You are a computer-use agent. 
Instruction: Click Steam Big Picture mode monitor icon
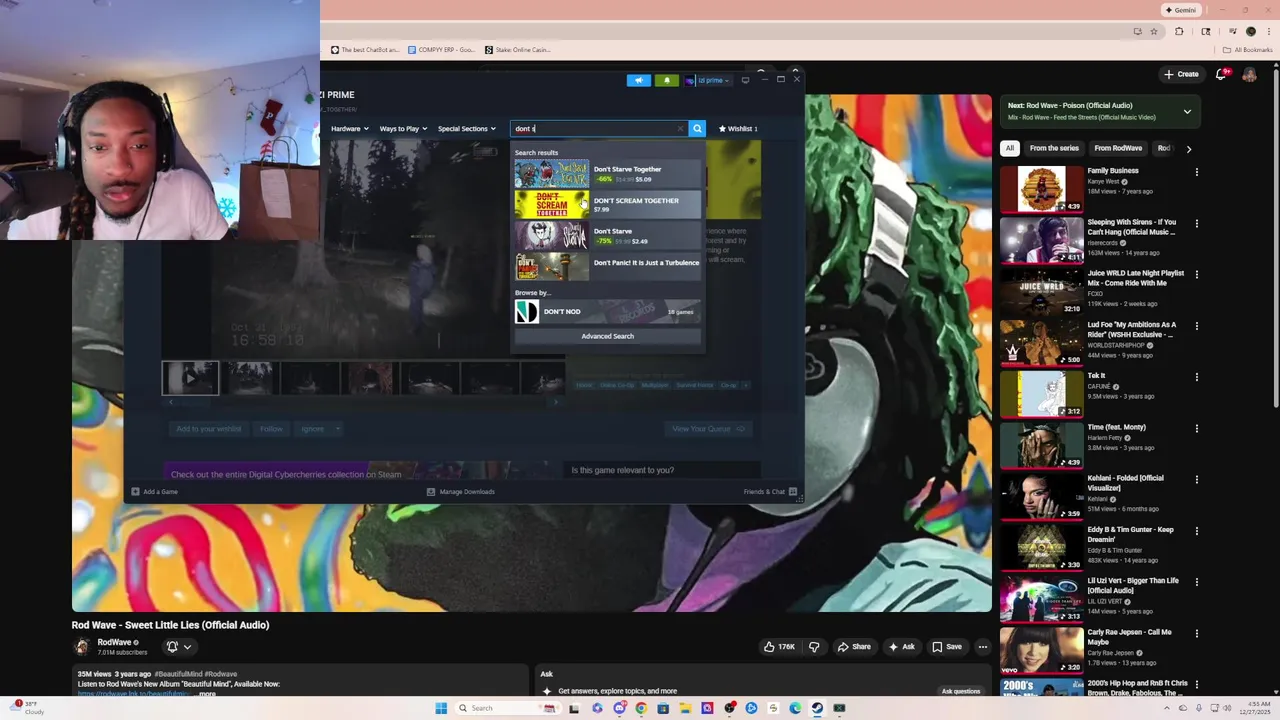tap(745, 80)
